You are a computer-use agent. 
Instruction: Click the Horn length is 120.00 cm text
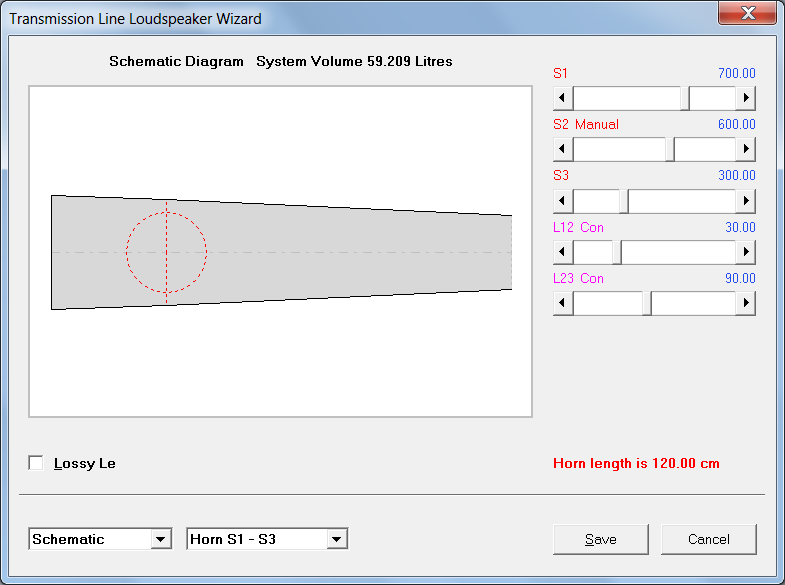(x=636, y=463)
